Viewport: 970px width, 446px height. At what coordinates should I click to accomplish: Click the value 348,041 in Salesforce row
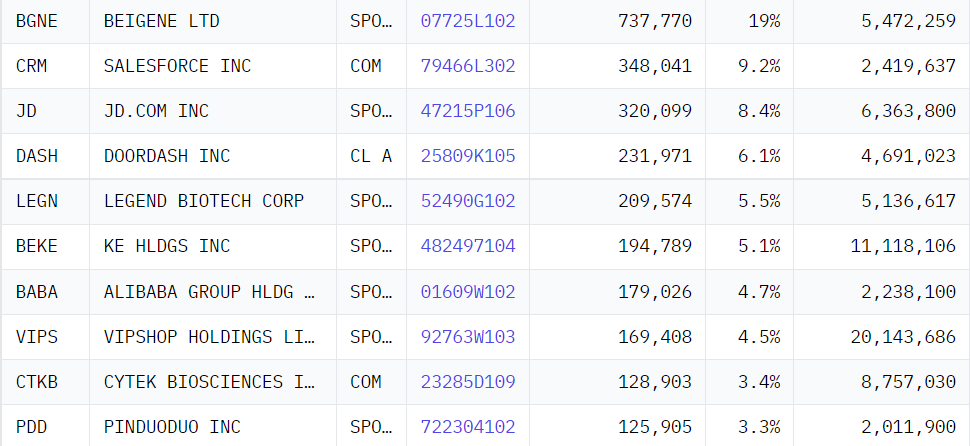655,66
